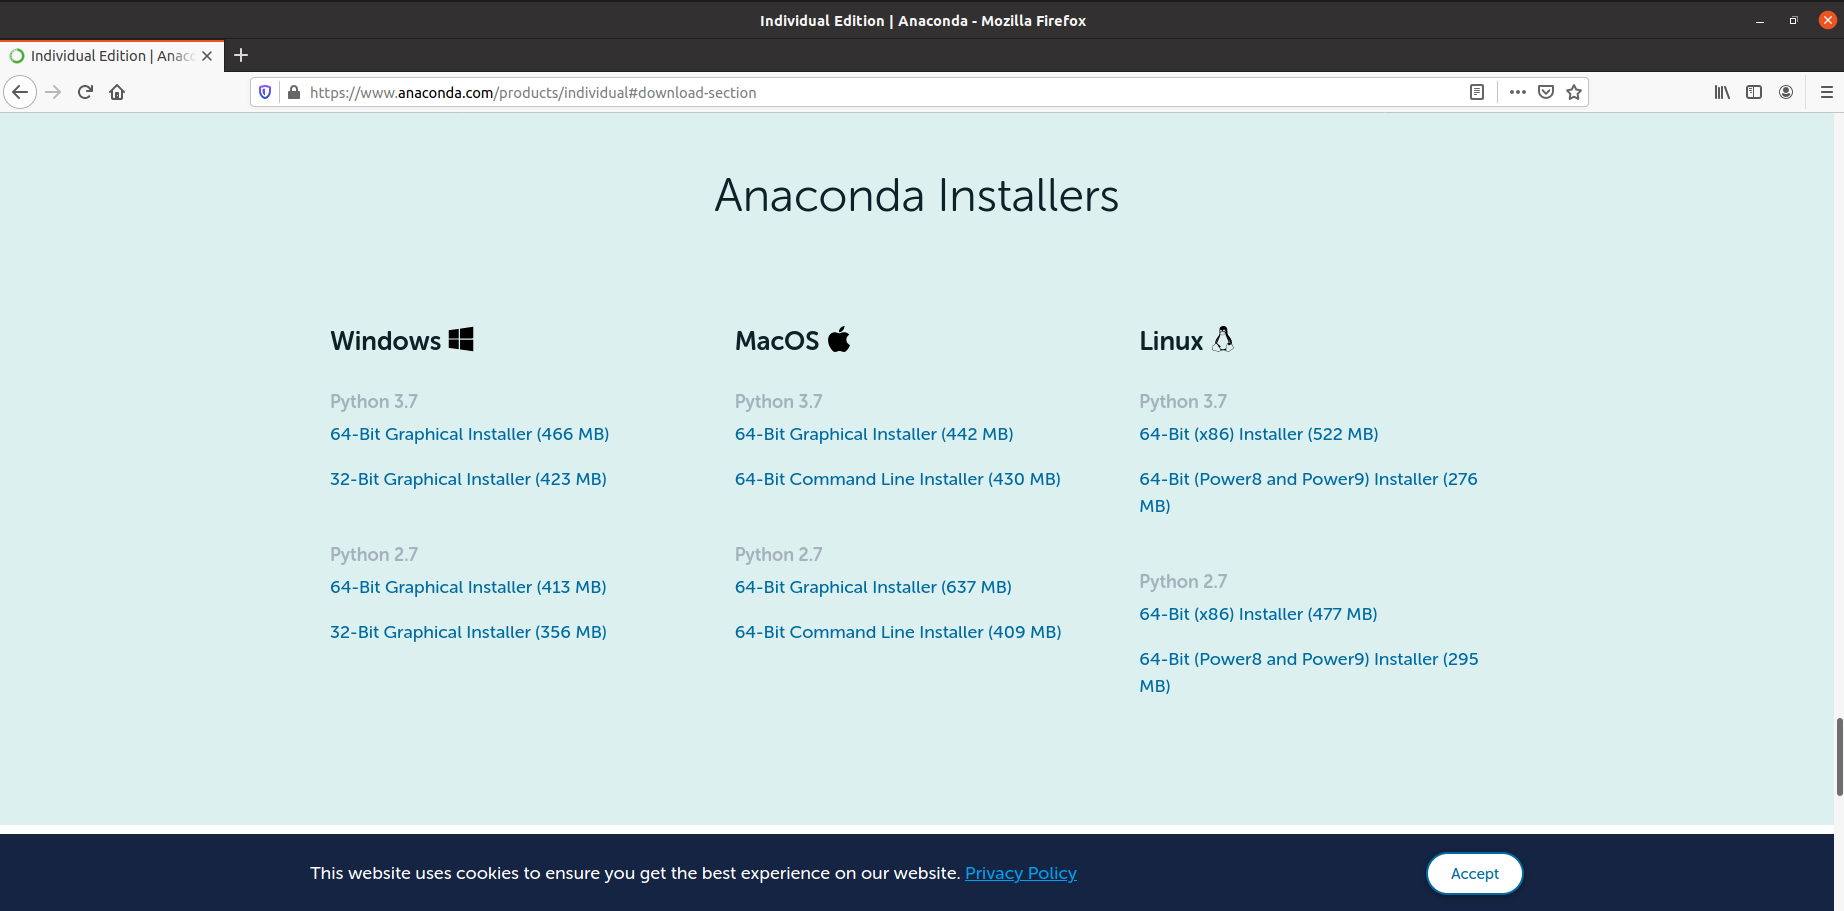Image resolution: width=1844 pixels, height=911 pixels.
Task: Open the Firefox hamburger menu
Action: point(1827,92)
